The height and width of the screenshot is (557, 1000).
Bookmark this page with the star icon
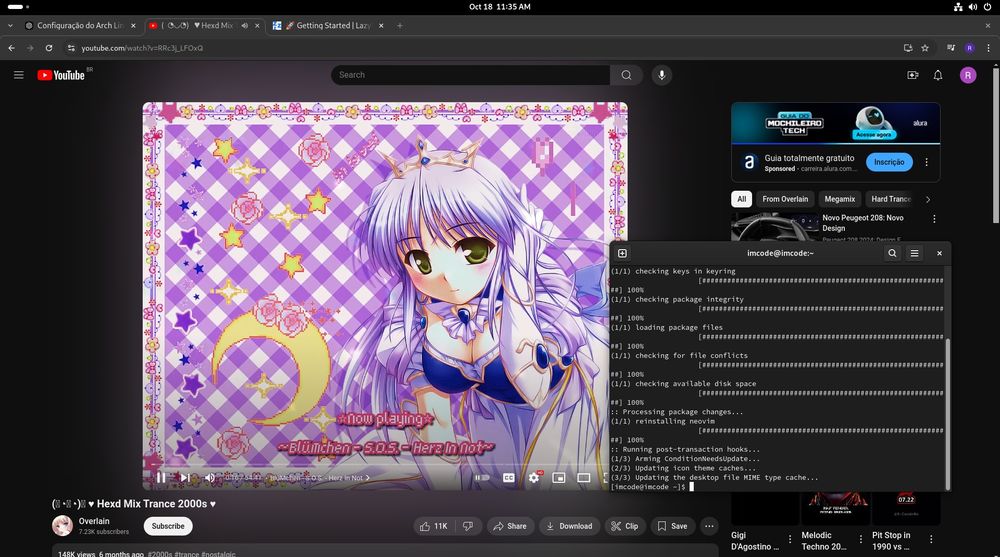925,48
